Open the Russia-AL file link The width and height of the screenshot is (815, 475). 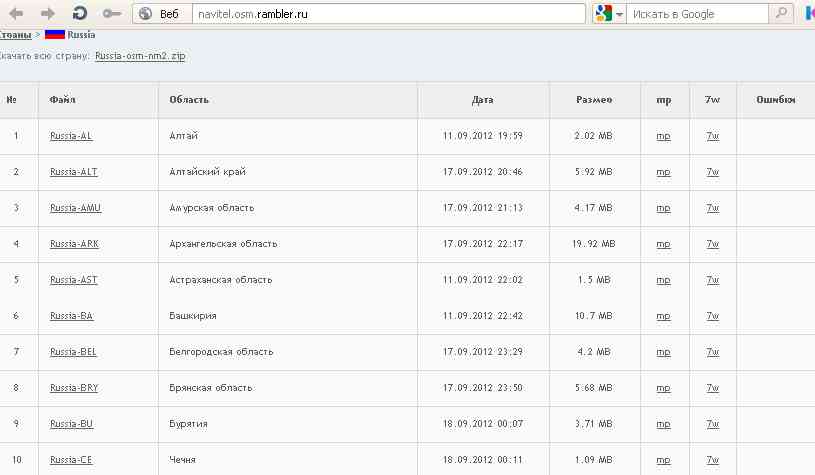(71, 136)
